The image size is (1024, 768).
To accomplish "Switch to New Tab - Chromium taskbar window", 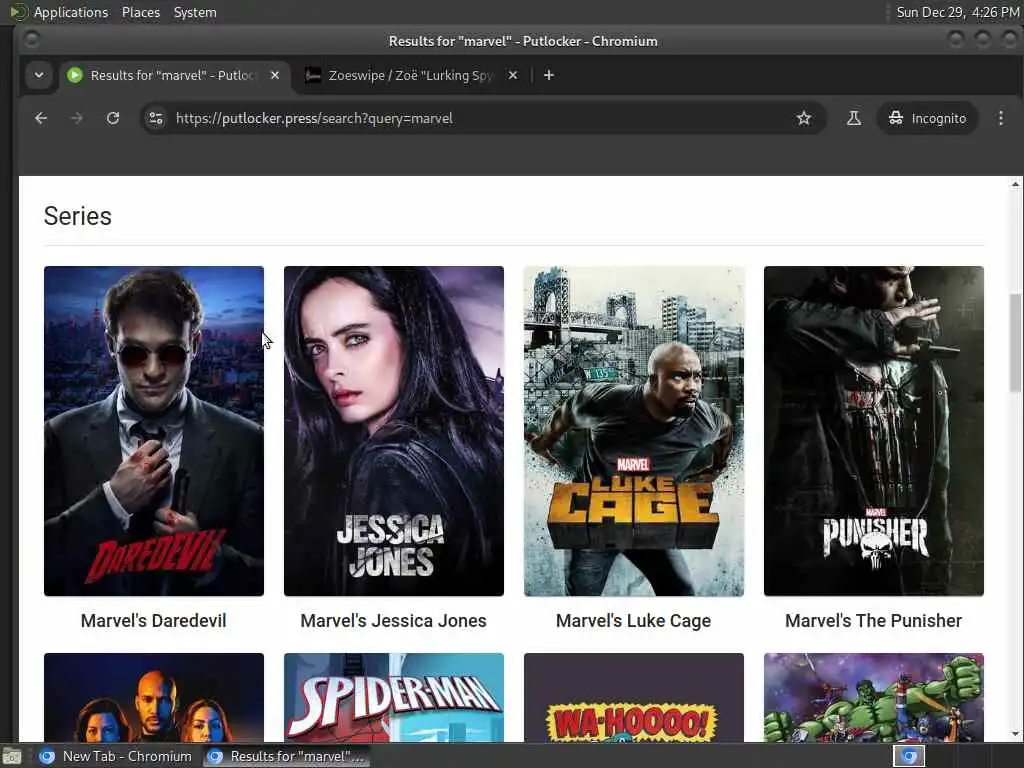I will coord(115,756).
